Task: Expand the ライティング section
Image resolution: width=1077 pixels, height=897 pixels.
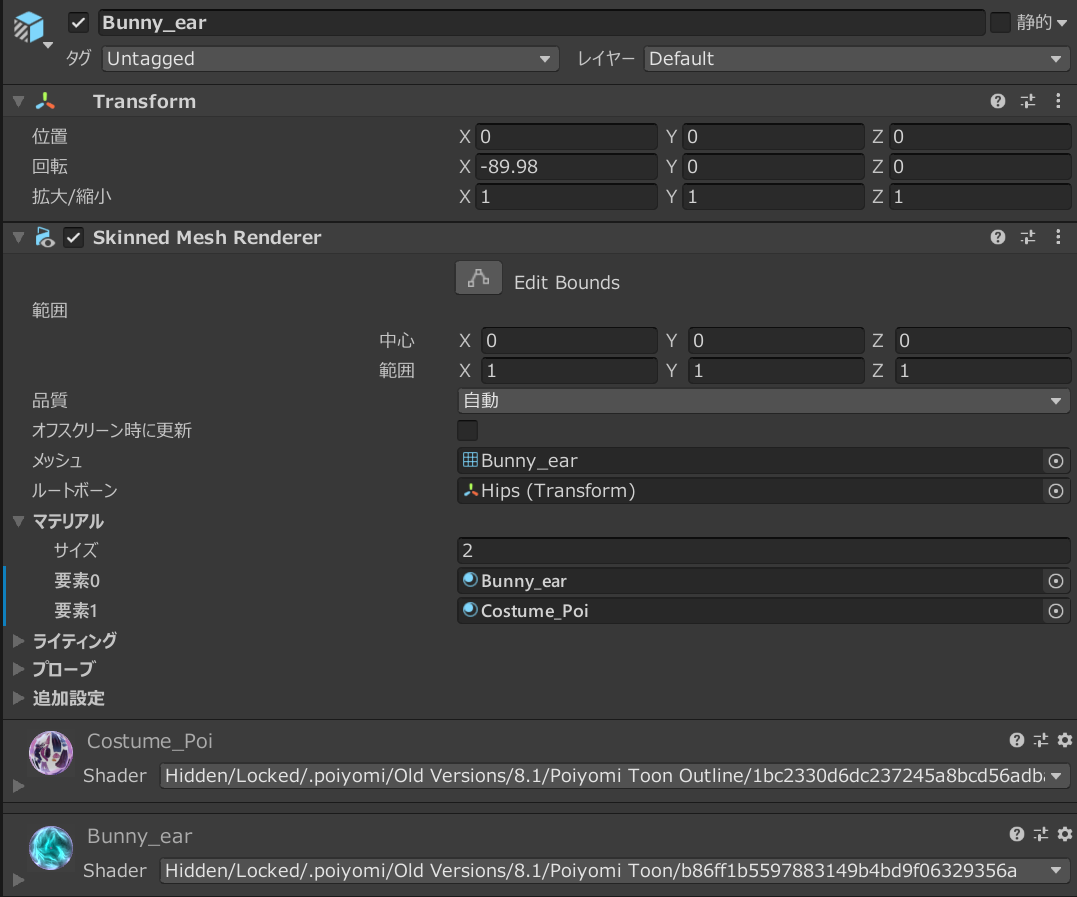Action: point(18,640)
